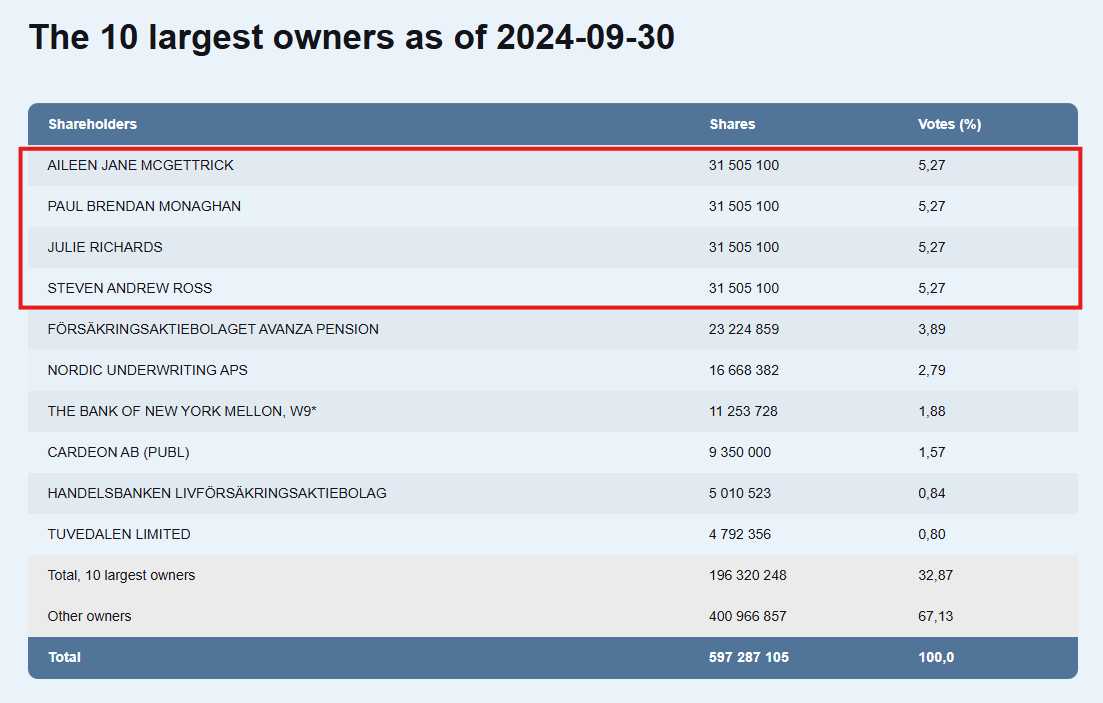The width and height of the screenshot is (1103, 703).
Task: Click the 'Total, 10 largest owners' label
Action: 121,575
